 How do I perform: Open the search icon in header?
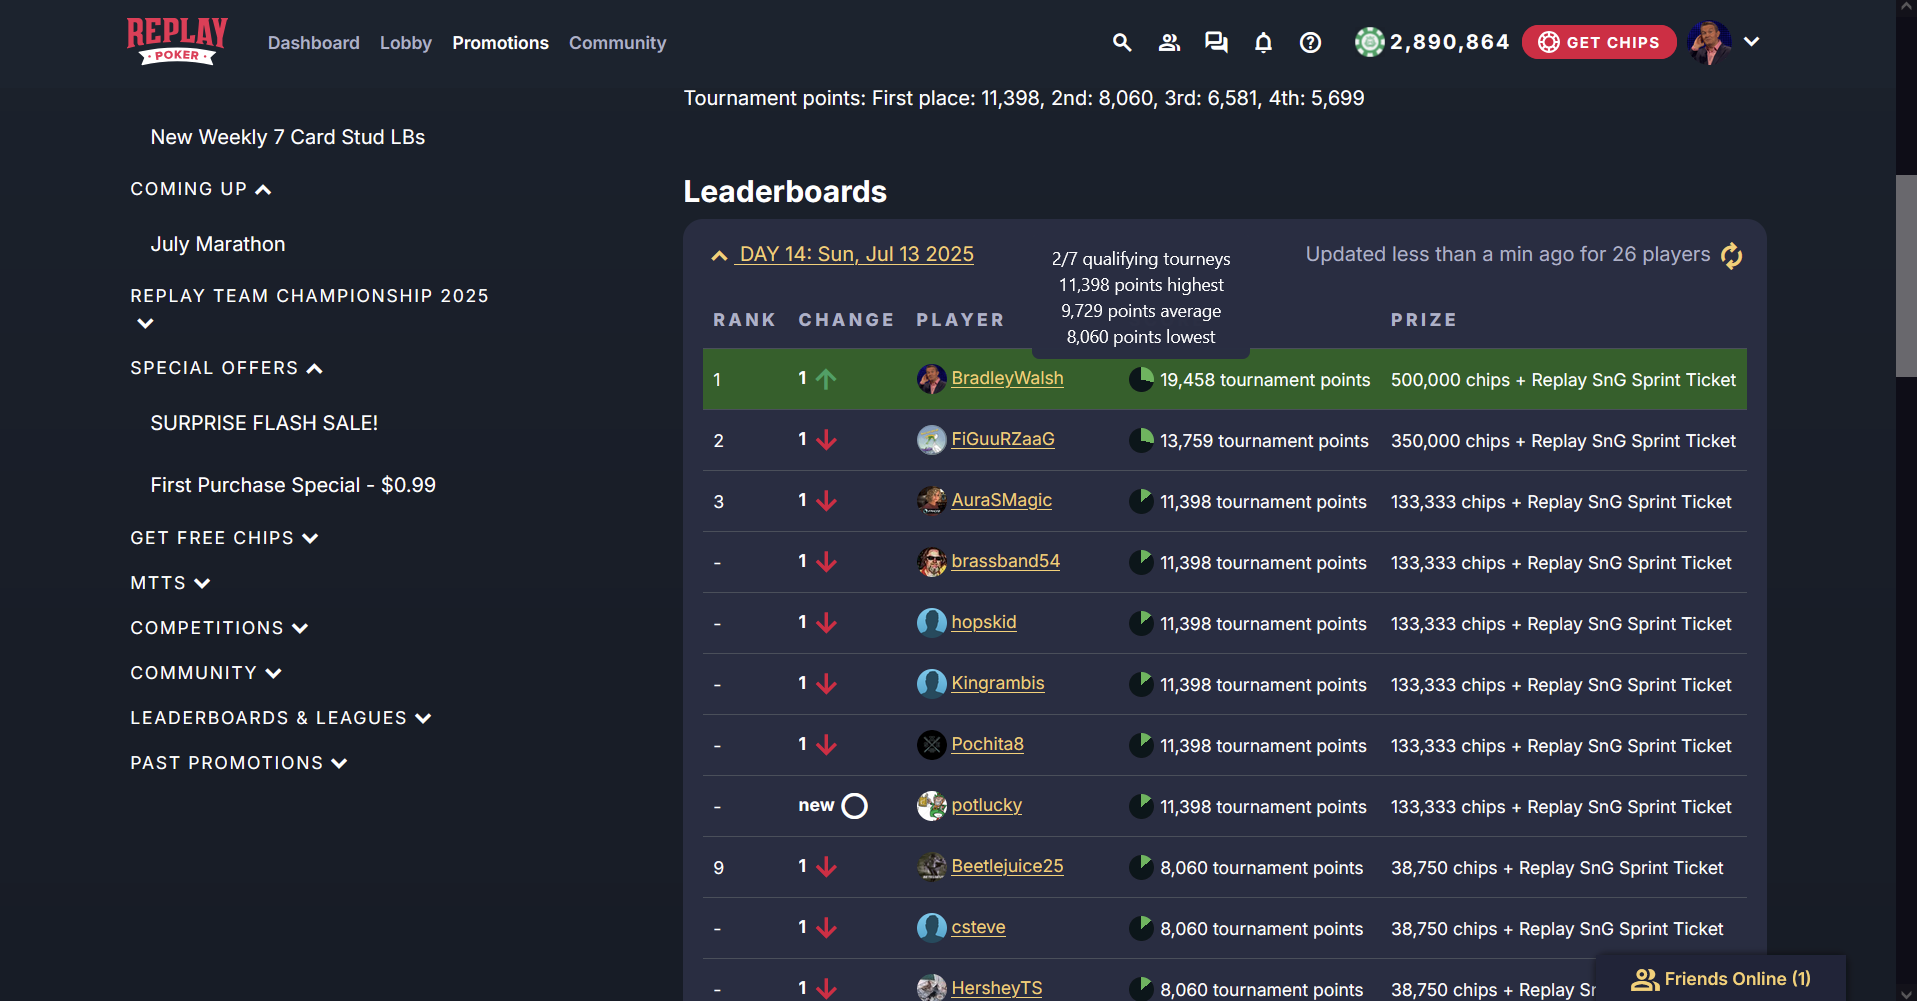(x=1122, y=42)
